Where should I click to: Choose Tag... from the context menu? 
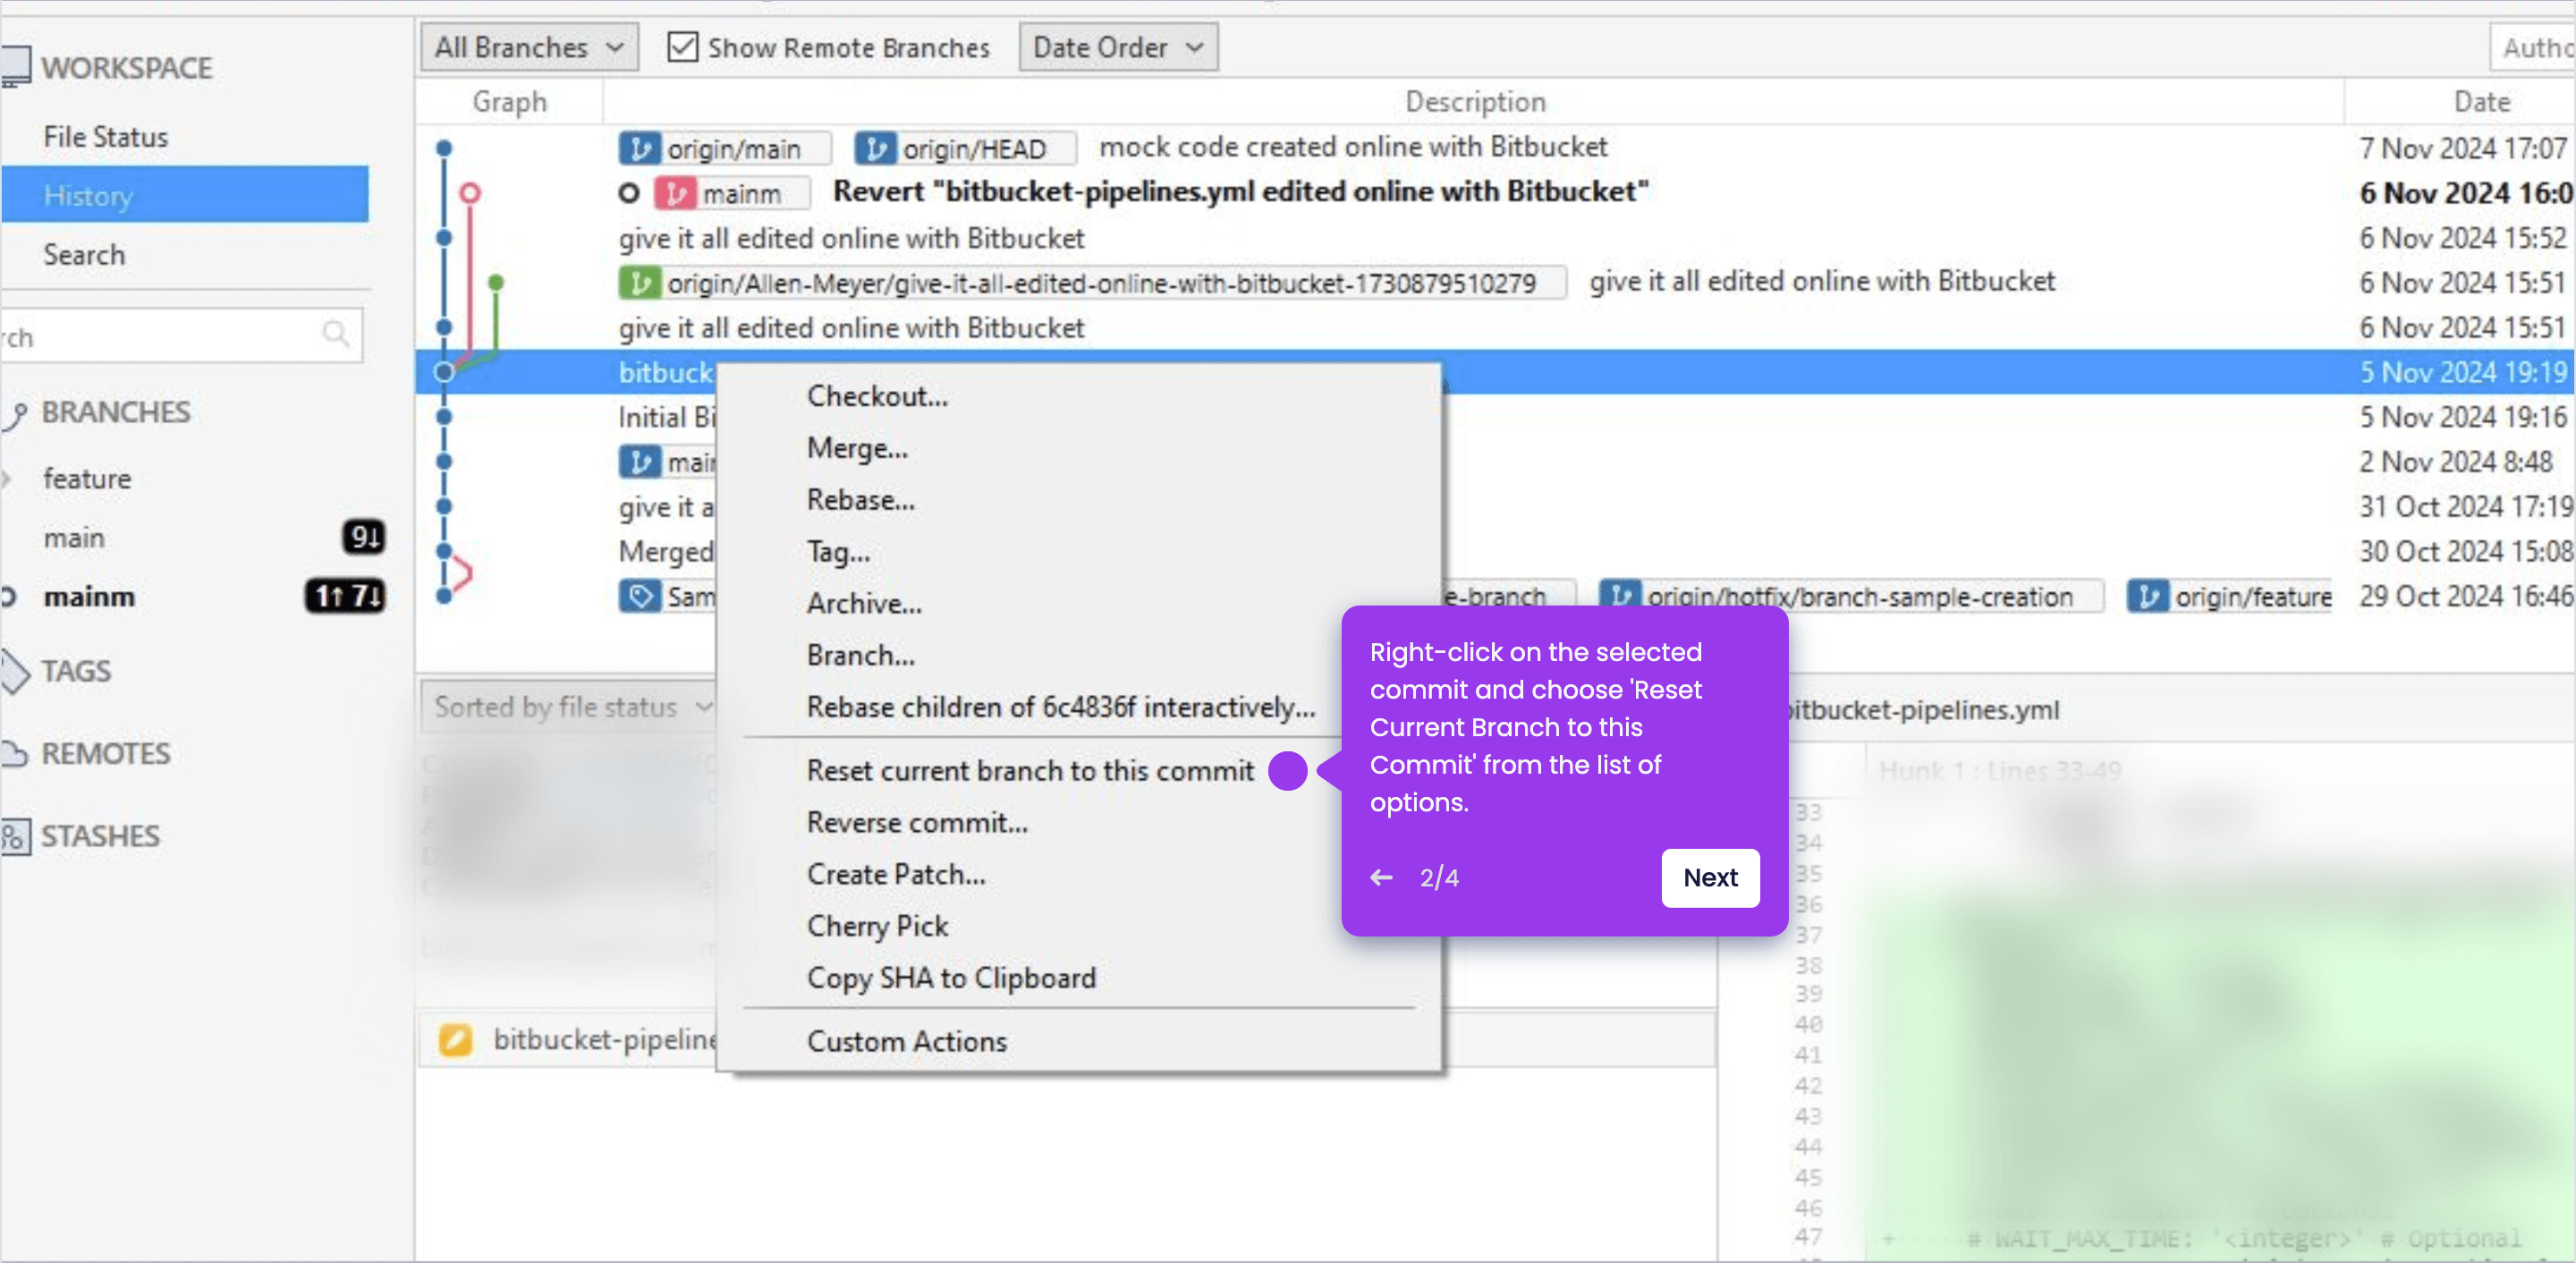pos(838,552)
